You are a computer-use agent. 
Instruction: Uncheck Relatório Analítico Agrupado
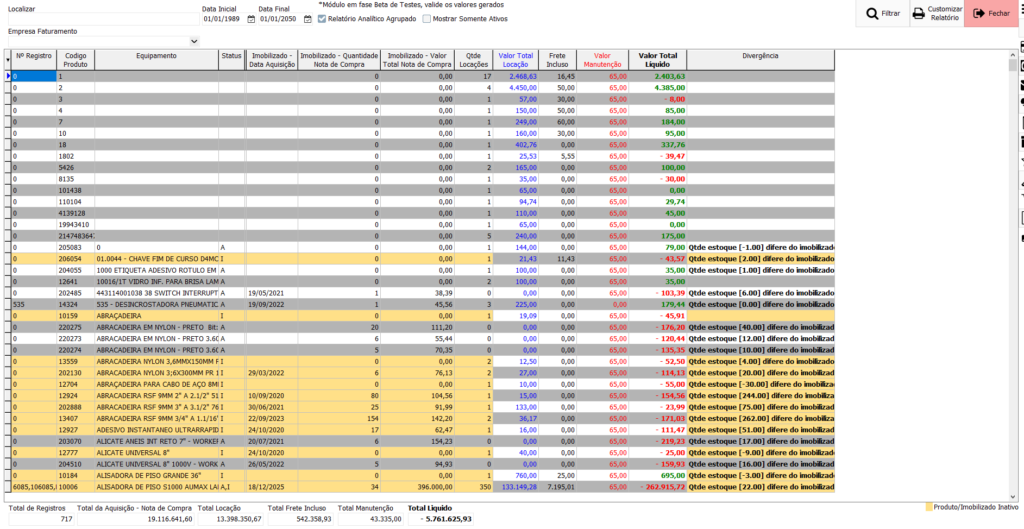click(x=322, y=18)
